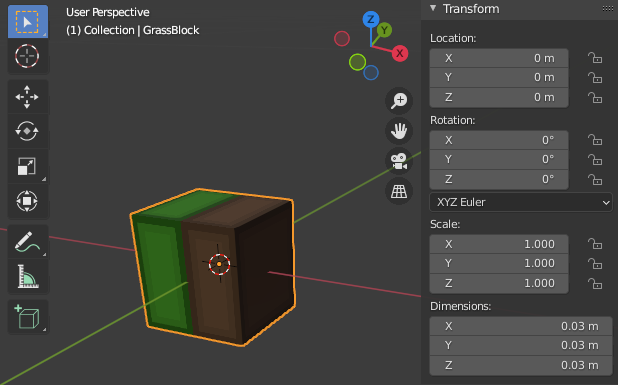This screenshot has height=385, width=618.
Task: Toggle lock on Rotation Z
Action: click(x=595, y=179)
